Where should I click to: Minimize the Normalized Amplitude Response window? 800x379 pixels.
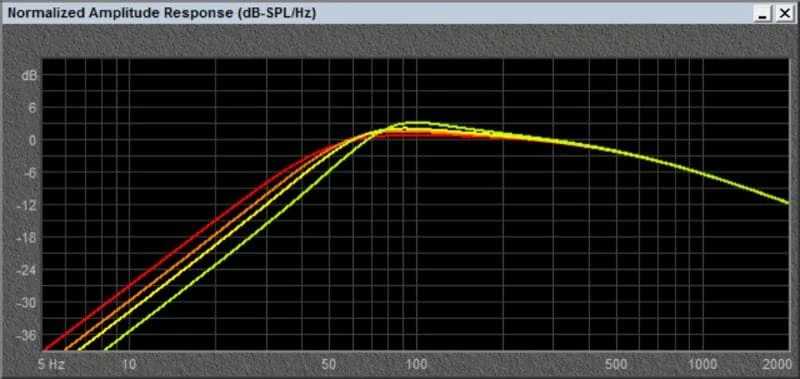pyautogui.click(x=763, y=14)
